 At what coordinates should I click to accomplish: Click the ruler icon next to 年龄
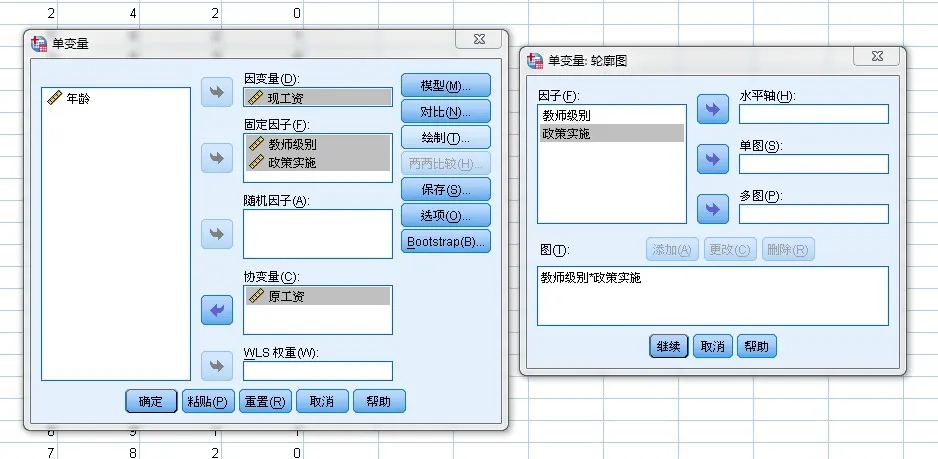54,98
